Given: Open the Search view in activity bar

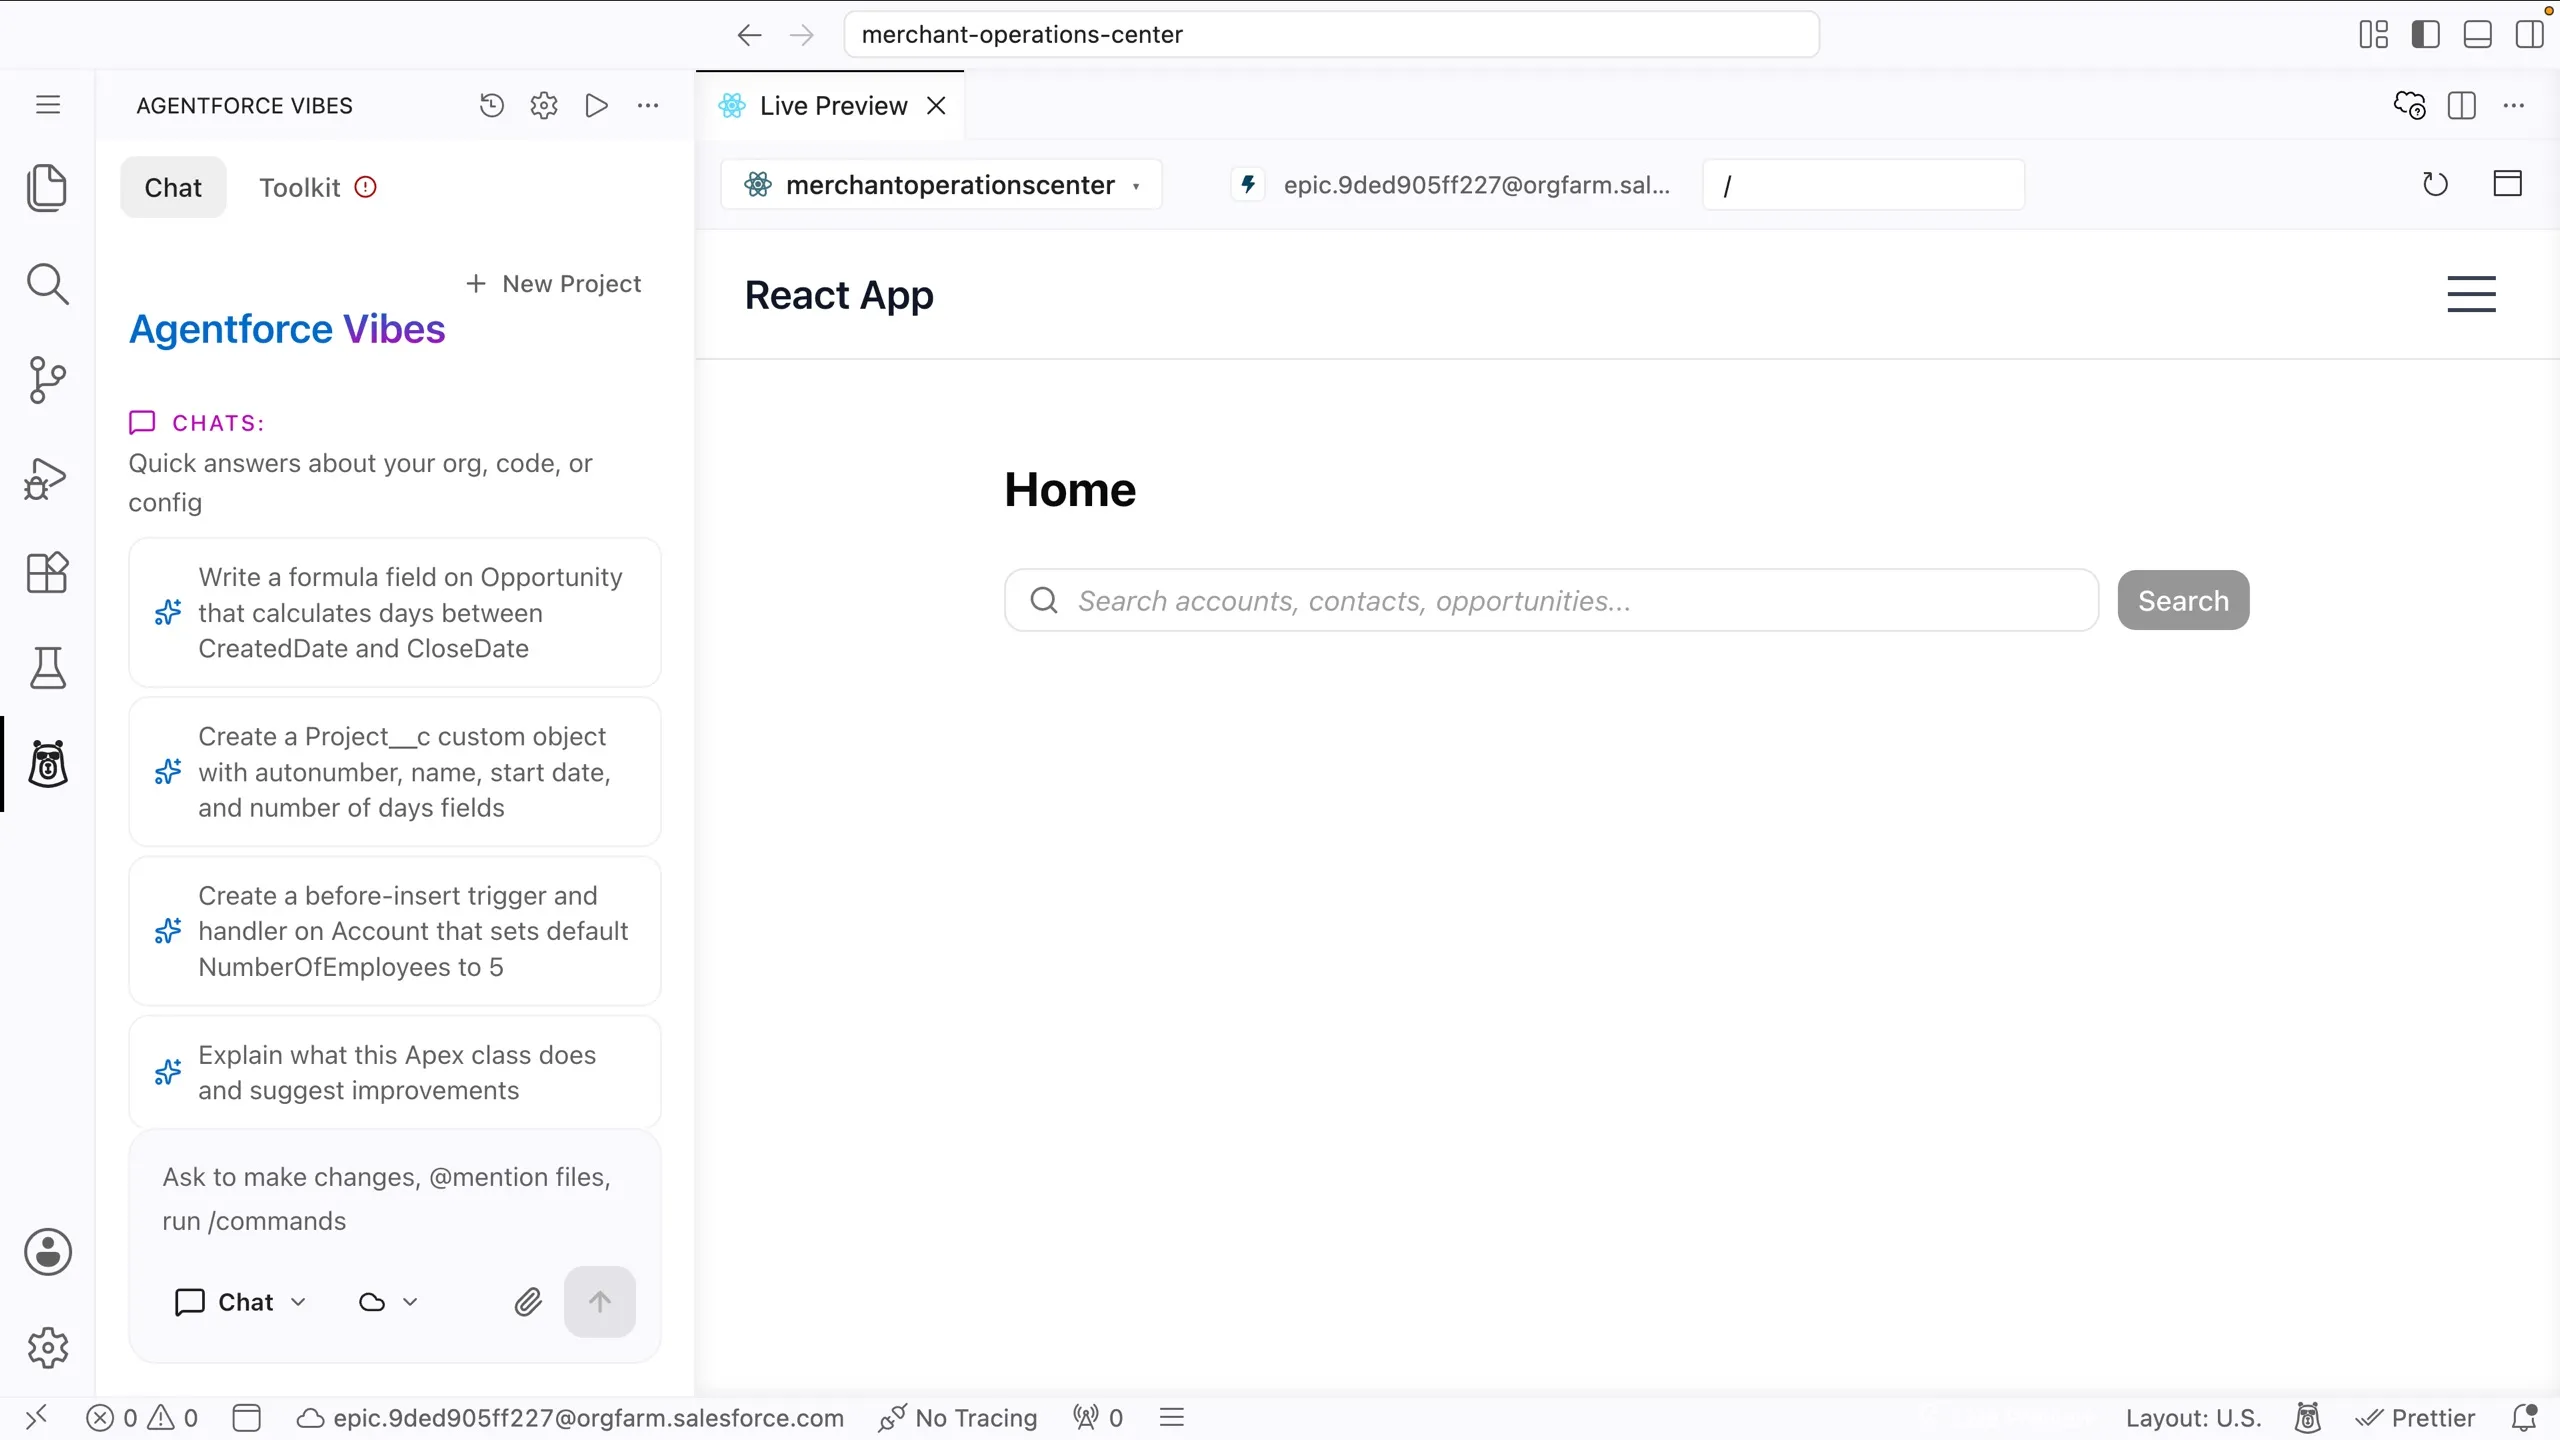Looking at the screenshot, I should pyautogui.click(x=47, y=284).
